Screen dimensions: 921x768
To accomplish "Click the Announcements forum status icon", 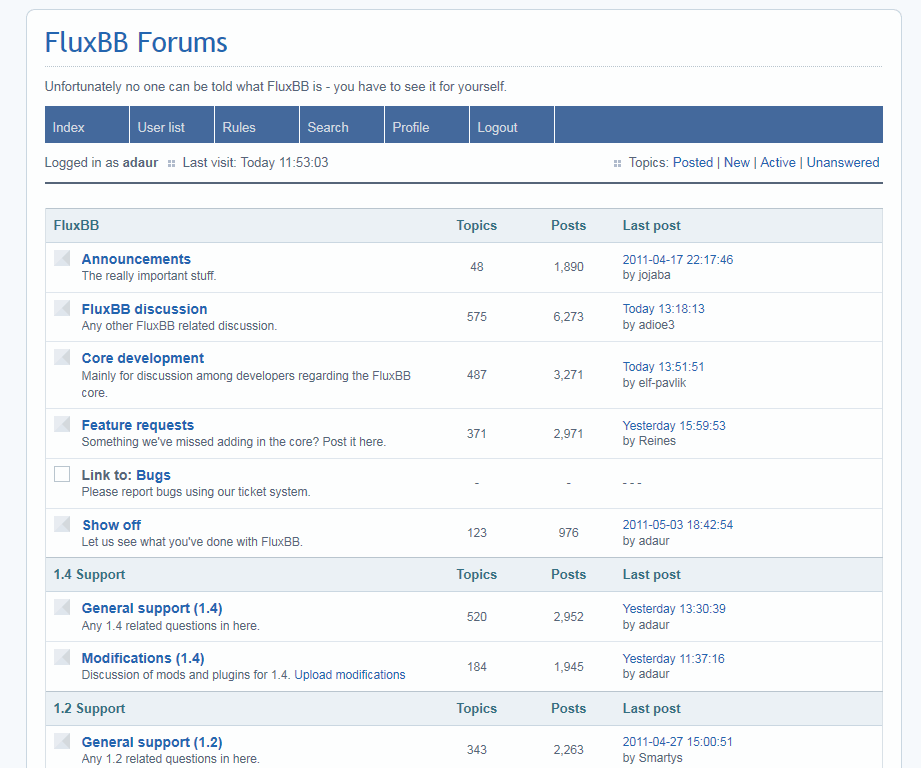I will click(x=62, y=258).
